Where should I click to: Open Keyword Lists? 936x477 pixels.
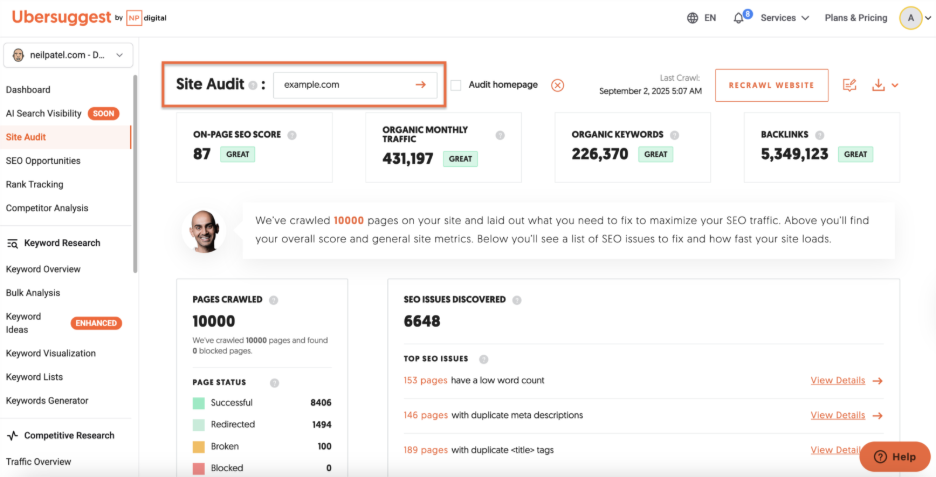[34, 377]
